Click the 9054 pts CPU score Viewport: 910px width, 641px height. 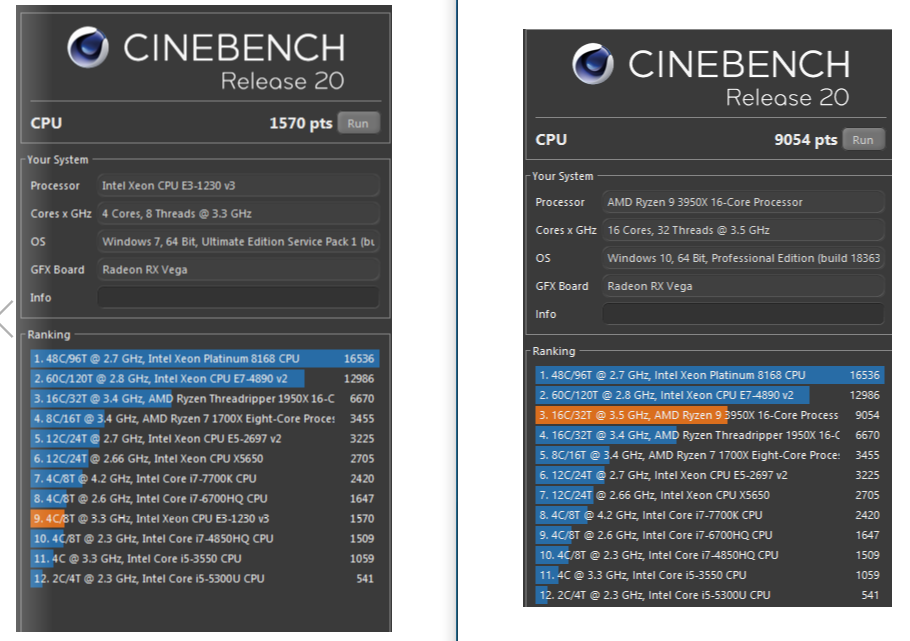(806, 139)
